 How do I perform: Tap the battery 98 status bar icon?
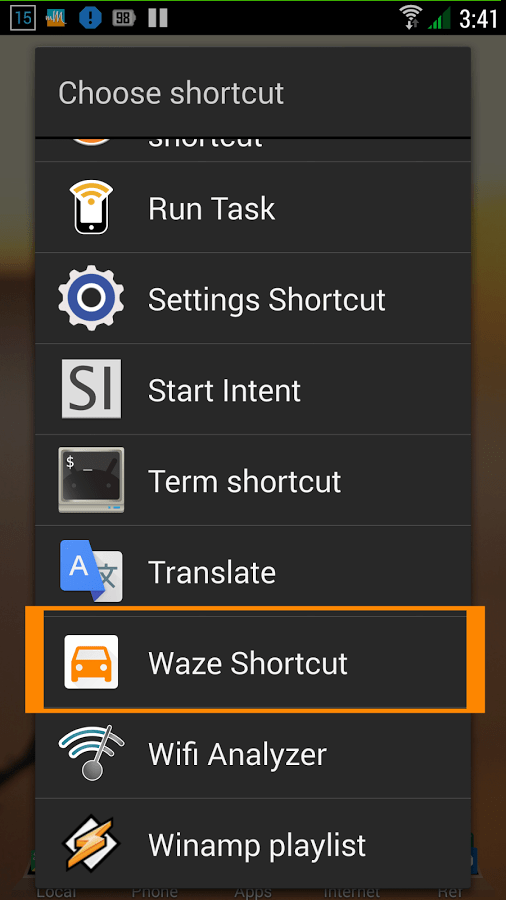click(x=123, y=18)
